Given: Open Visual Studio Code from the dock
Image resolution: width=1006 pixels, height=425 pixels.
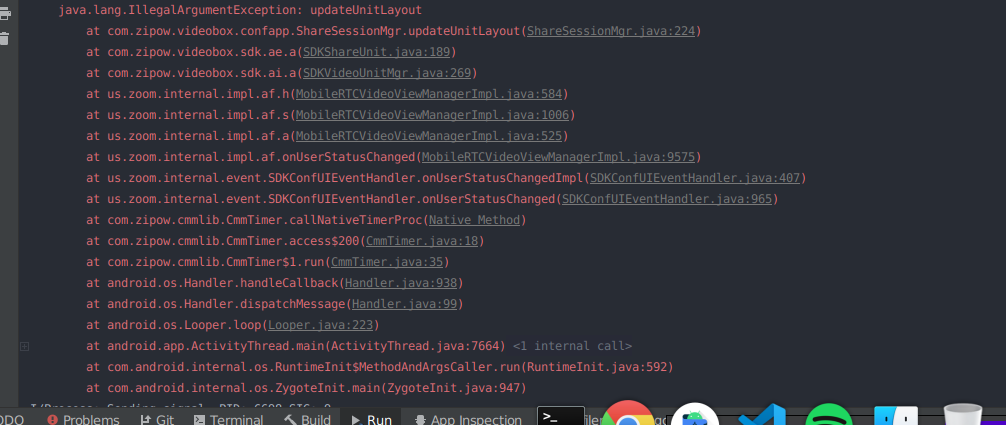Looking at the screenshot, I should [x=763, y=415].
